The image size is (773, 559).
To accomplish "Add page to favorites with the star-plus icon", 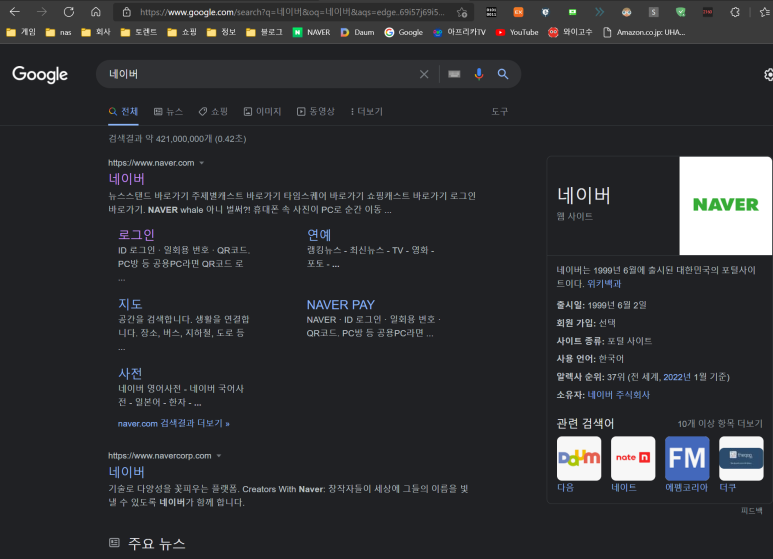I will 461,12.
